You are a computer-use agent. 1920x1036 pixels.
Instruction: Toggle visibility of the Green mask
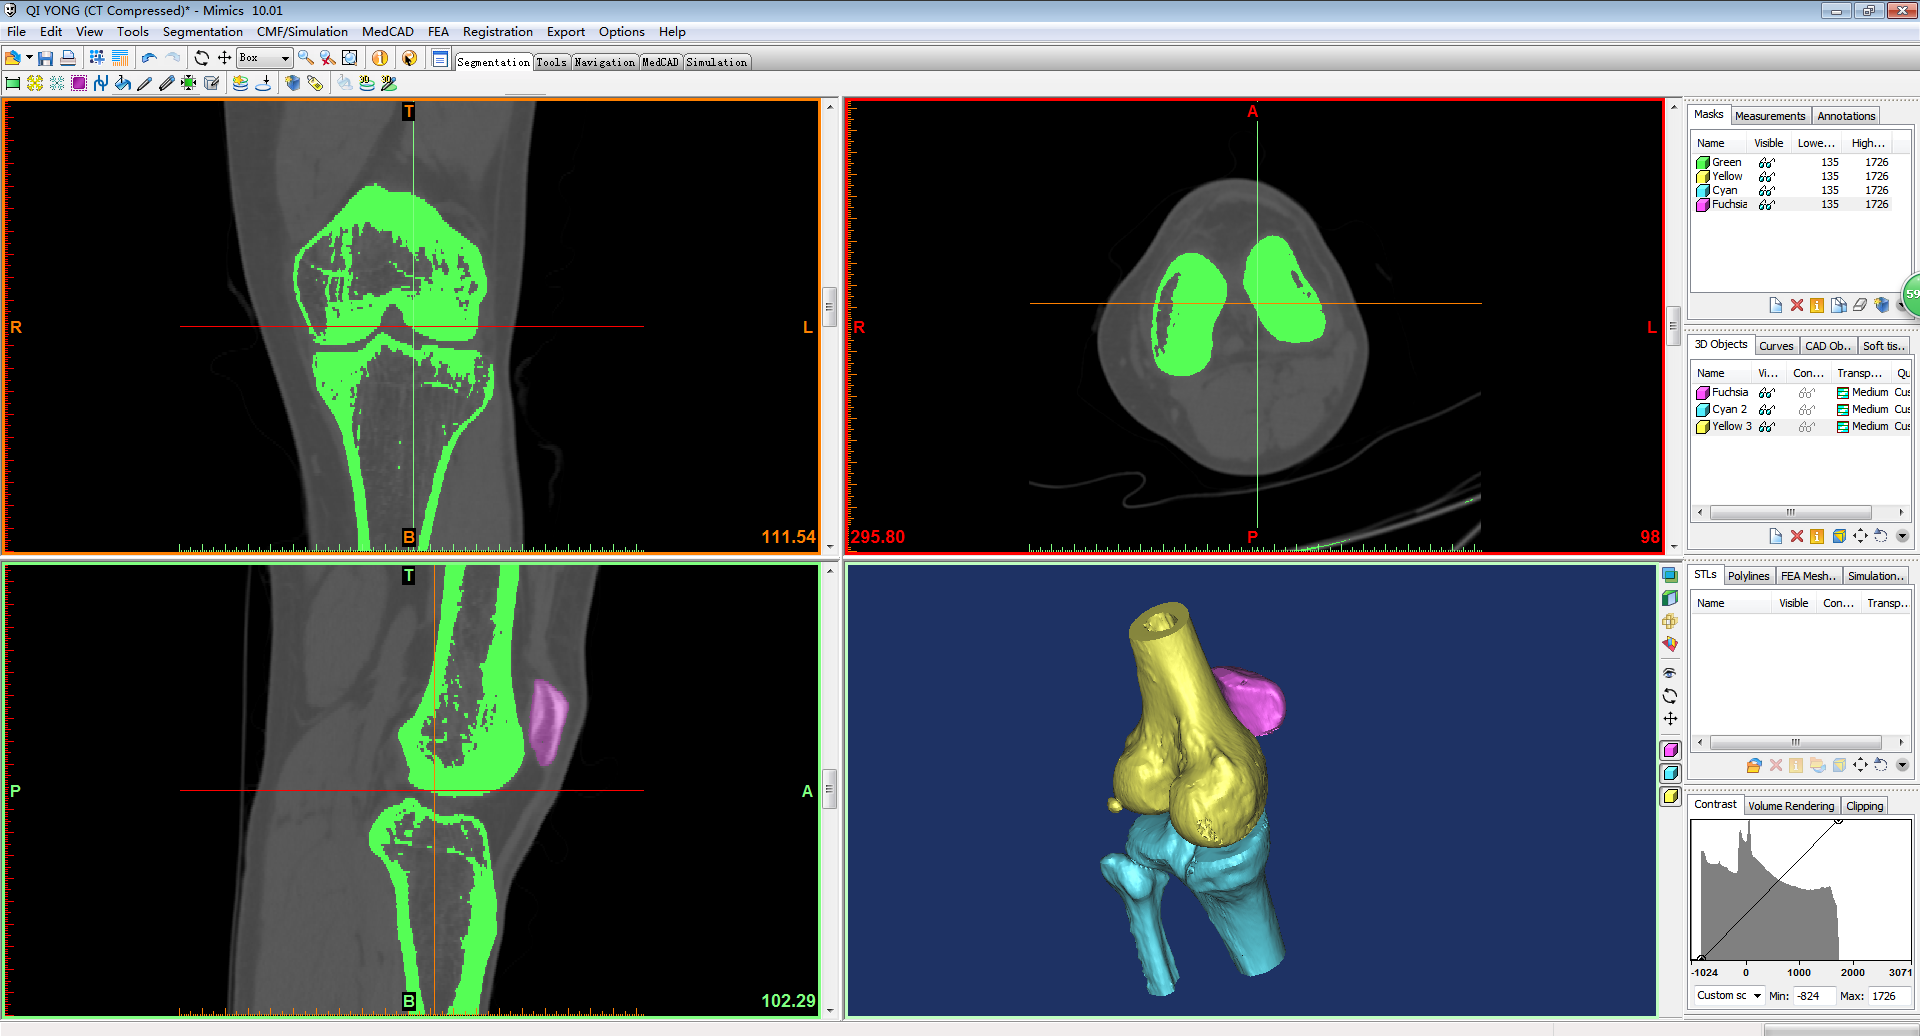(1767, 162)
